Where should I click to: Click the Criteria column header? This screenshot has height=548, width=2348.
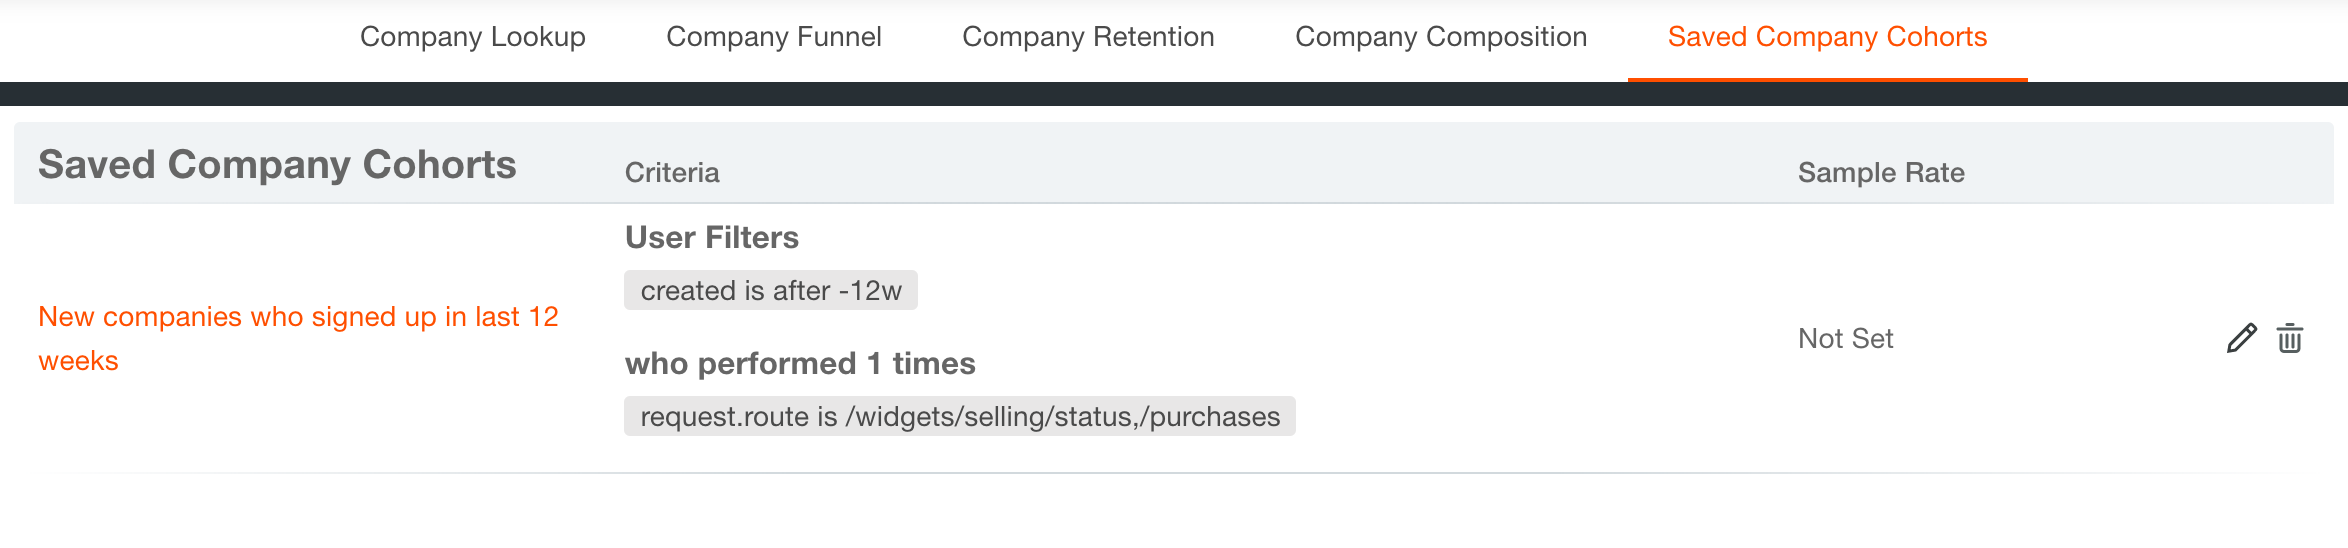point(672,173)
